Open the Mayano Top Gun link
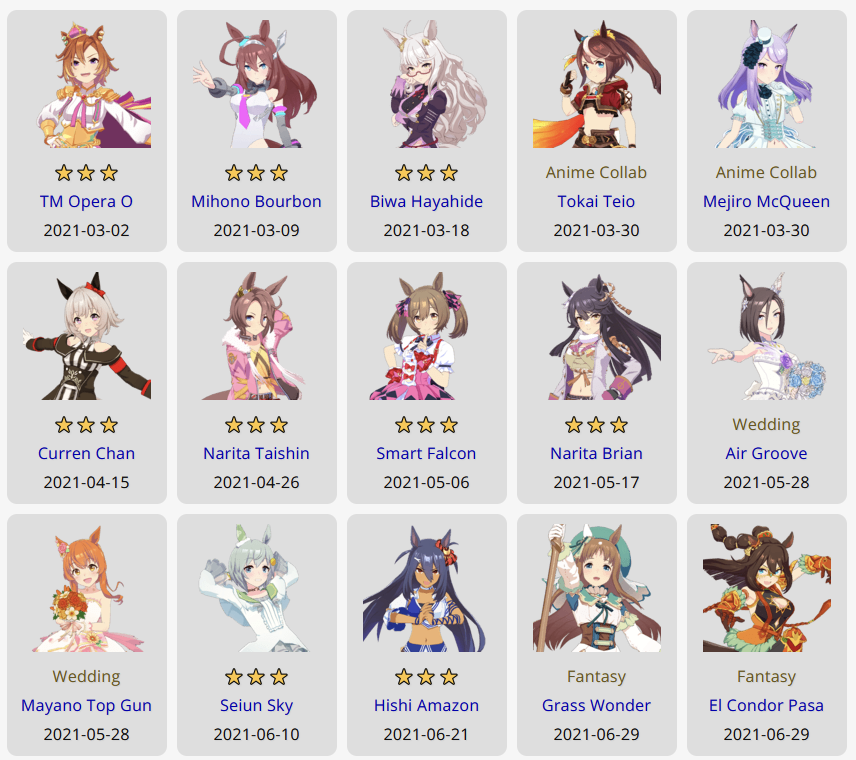This screenshot has height=760, width=856. point(86,705)
